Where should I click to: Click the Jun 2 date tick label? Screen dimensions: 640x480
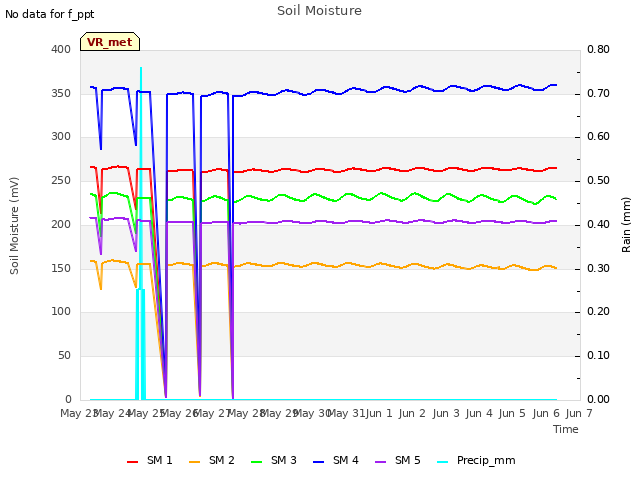point(412,413)
